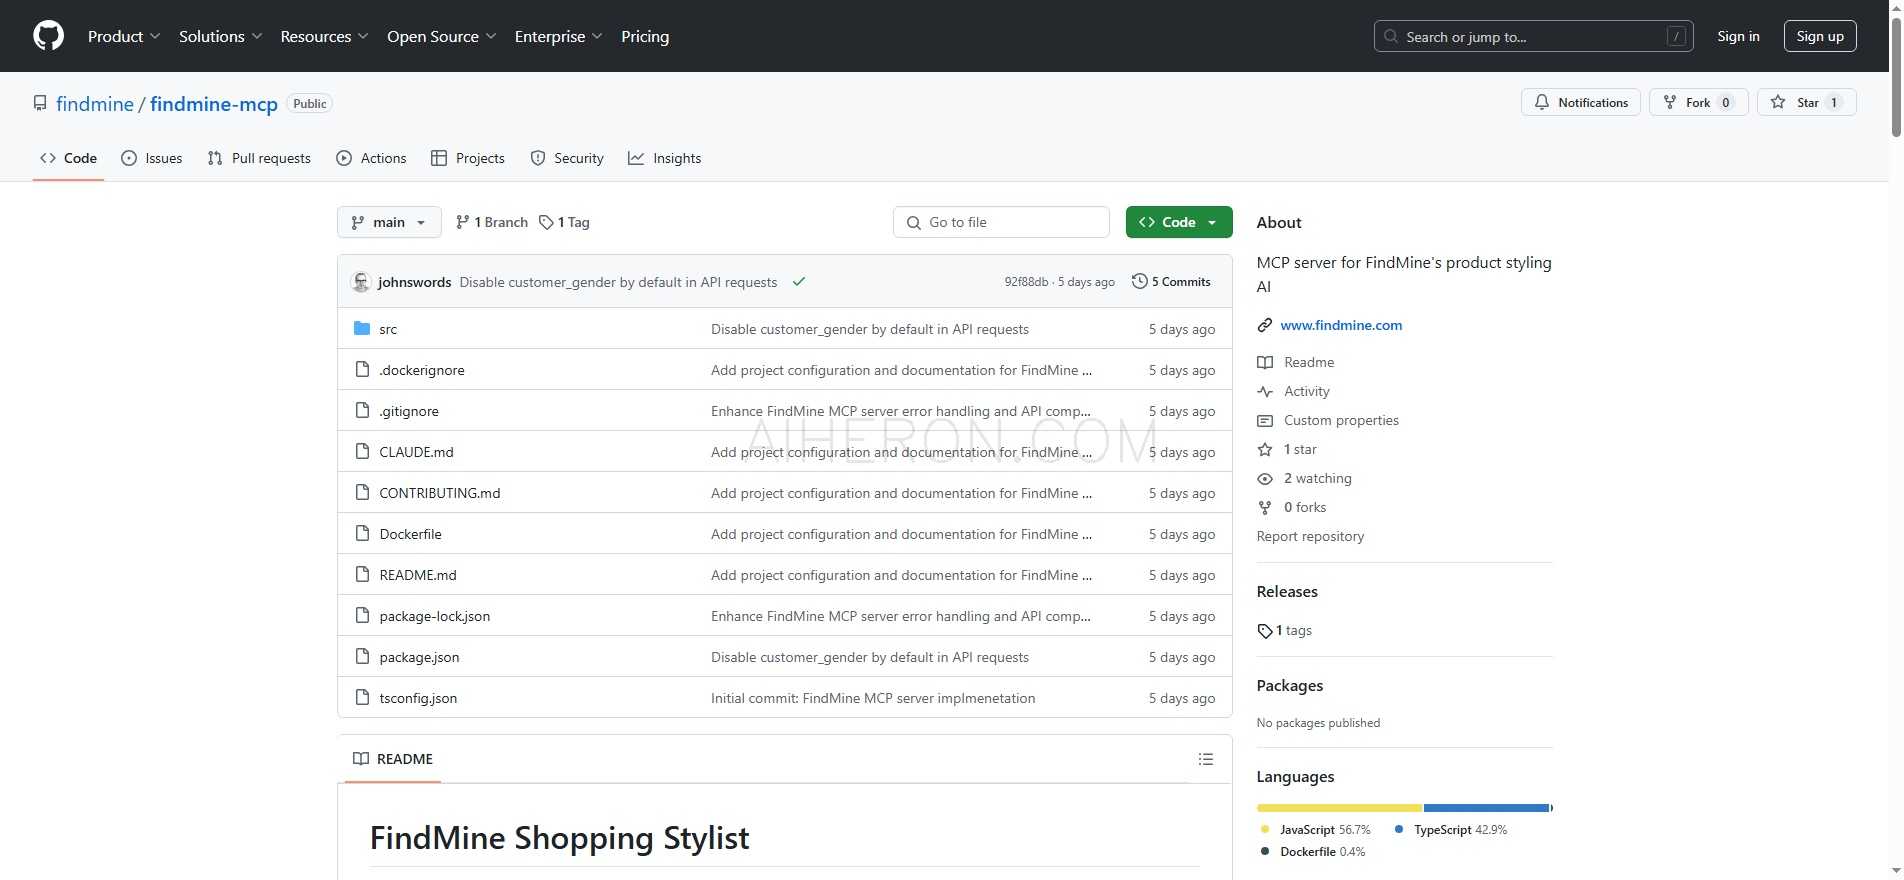The width and height of the screenshot is (1904, 880).
Task: Open the package.json file
Action: click(x=419, y=657)
